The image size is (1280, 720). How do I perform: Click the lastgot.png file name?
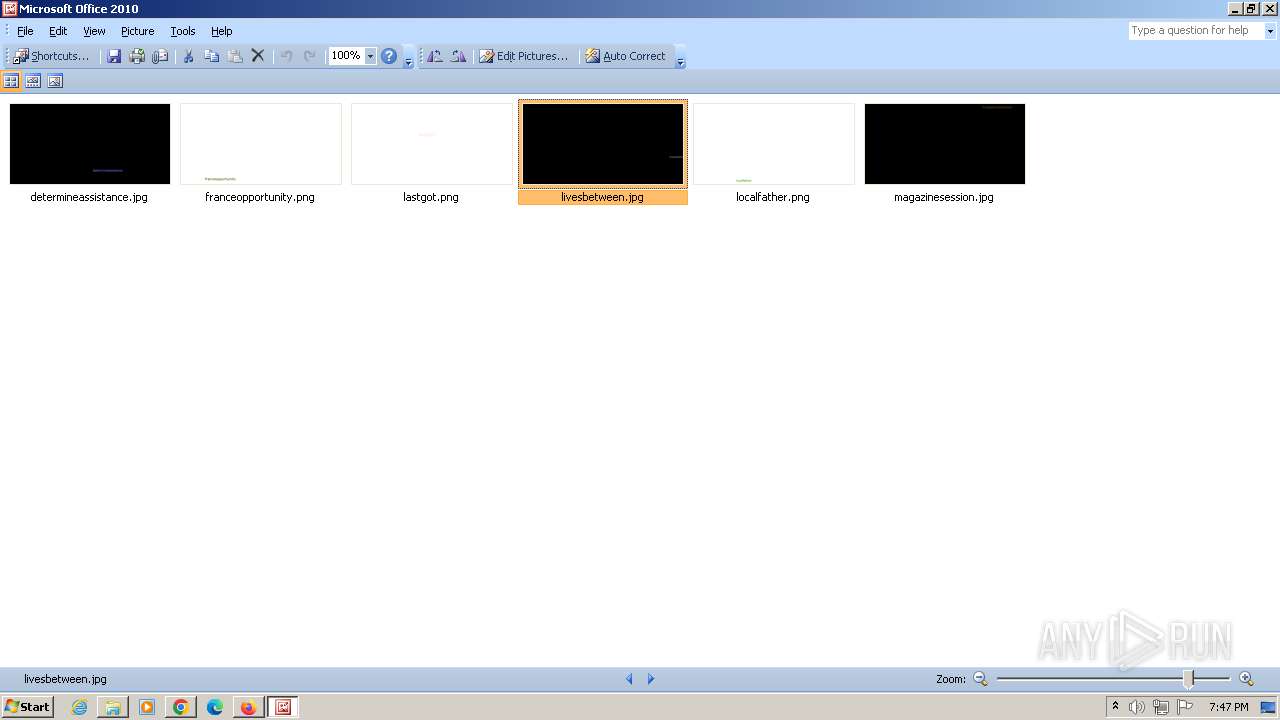(431, 197)
